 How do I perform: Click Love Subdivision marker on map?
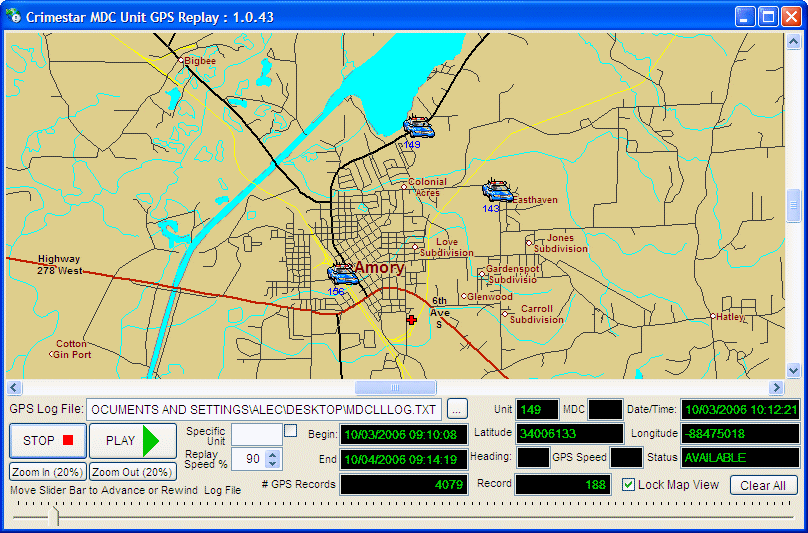tap(415, 247)
